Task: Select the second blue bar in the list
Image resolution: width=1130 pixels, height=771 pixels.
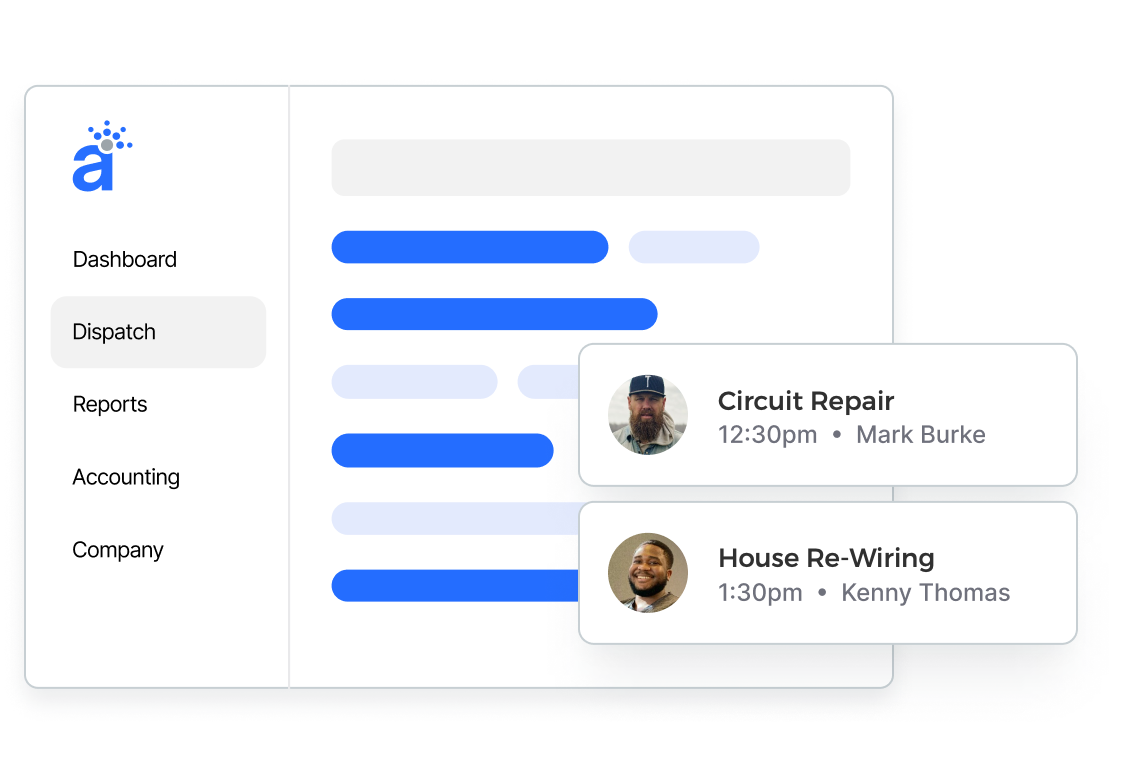Action: tap(494, 314)
